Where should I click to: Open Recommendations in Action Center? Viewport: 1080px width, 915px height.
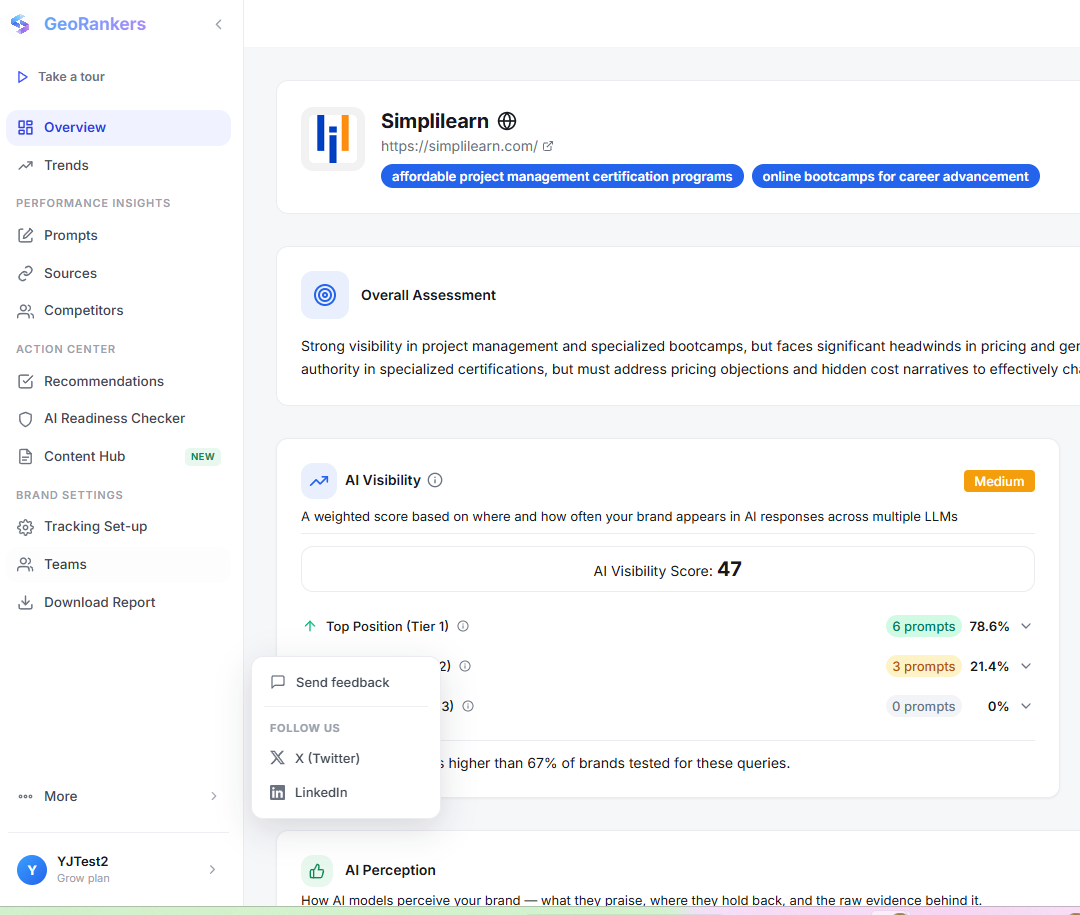pyautogui.click(x=118, y=382)
